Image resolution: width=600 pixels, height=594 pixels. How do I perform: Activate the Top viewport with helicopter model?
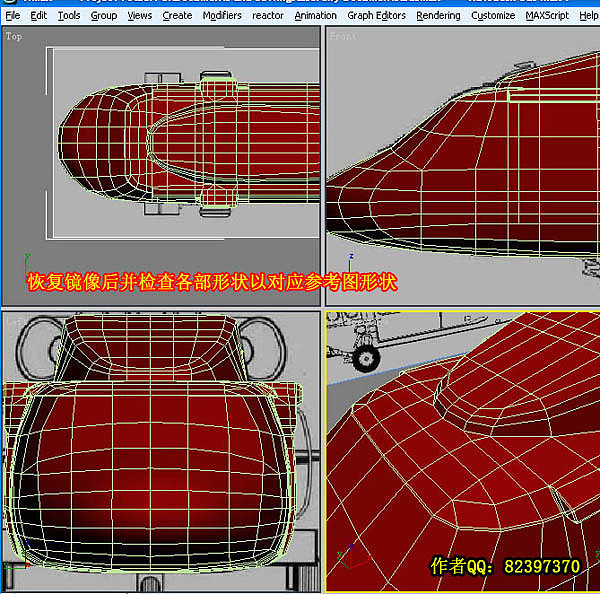[x=161, y=165]
